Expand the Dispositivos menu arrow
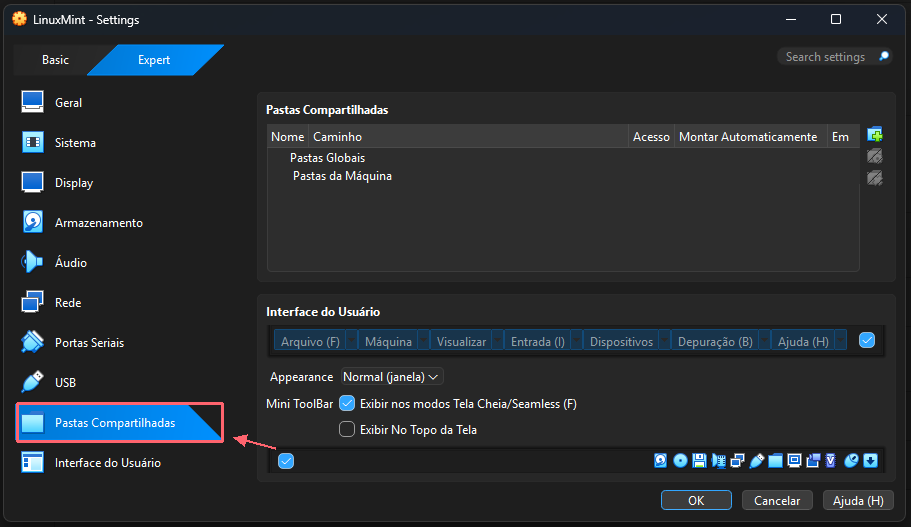Image resolution: width=911 pixels, height=527 pixels. click(665, 341)
